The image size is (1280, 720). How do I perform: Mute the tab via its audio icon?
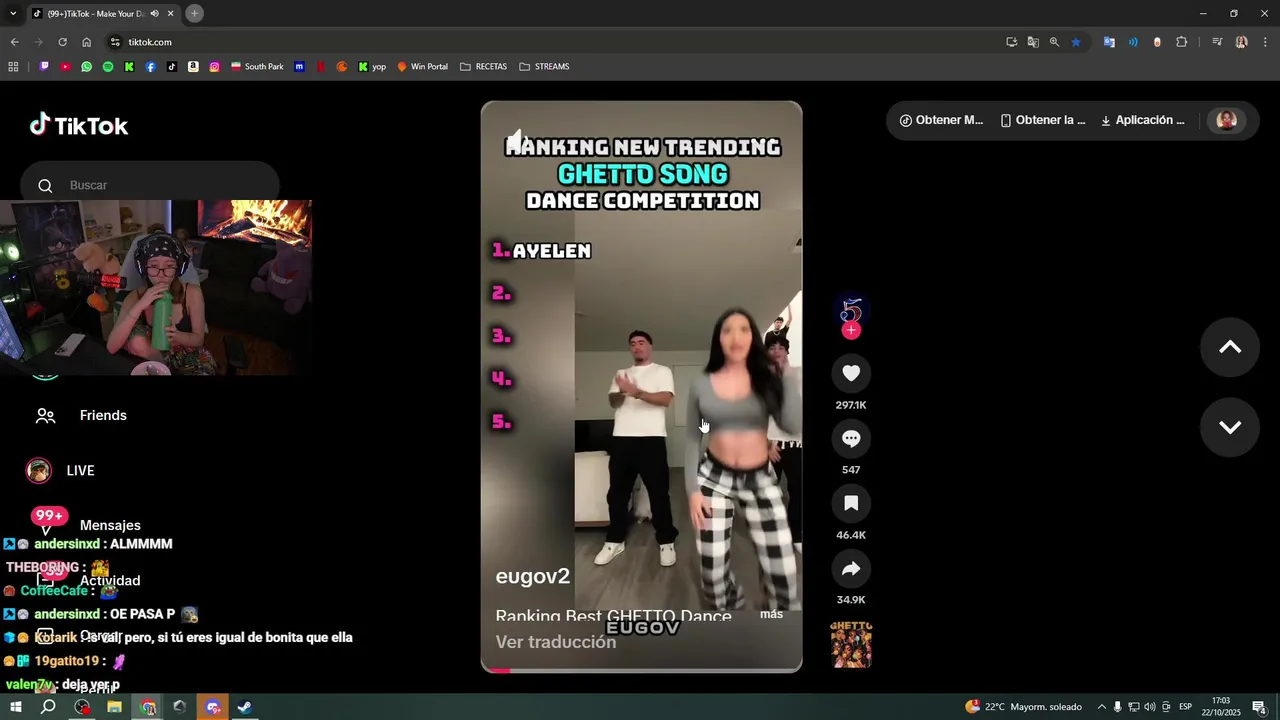pos(154,13)
